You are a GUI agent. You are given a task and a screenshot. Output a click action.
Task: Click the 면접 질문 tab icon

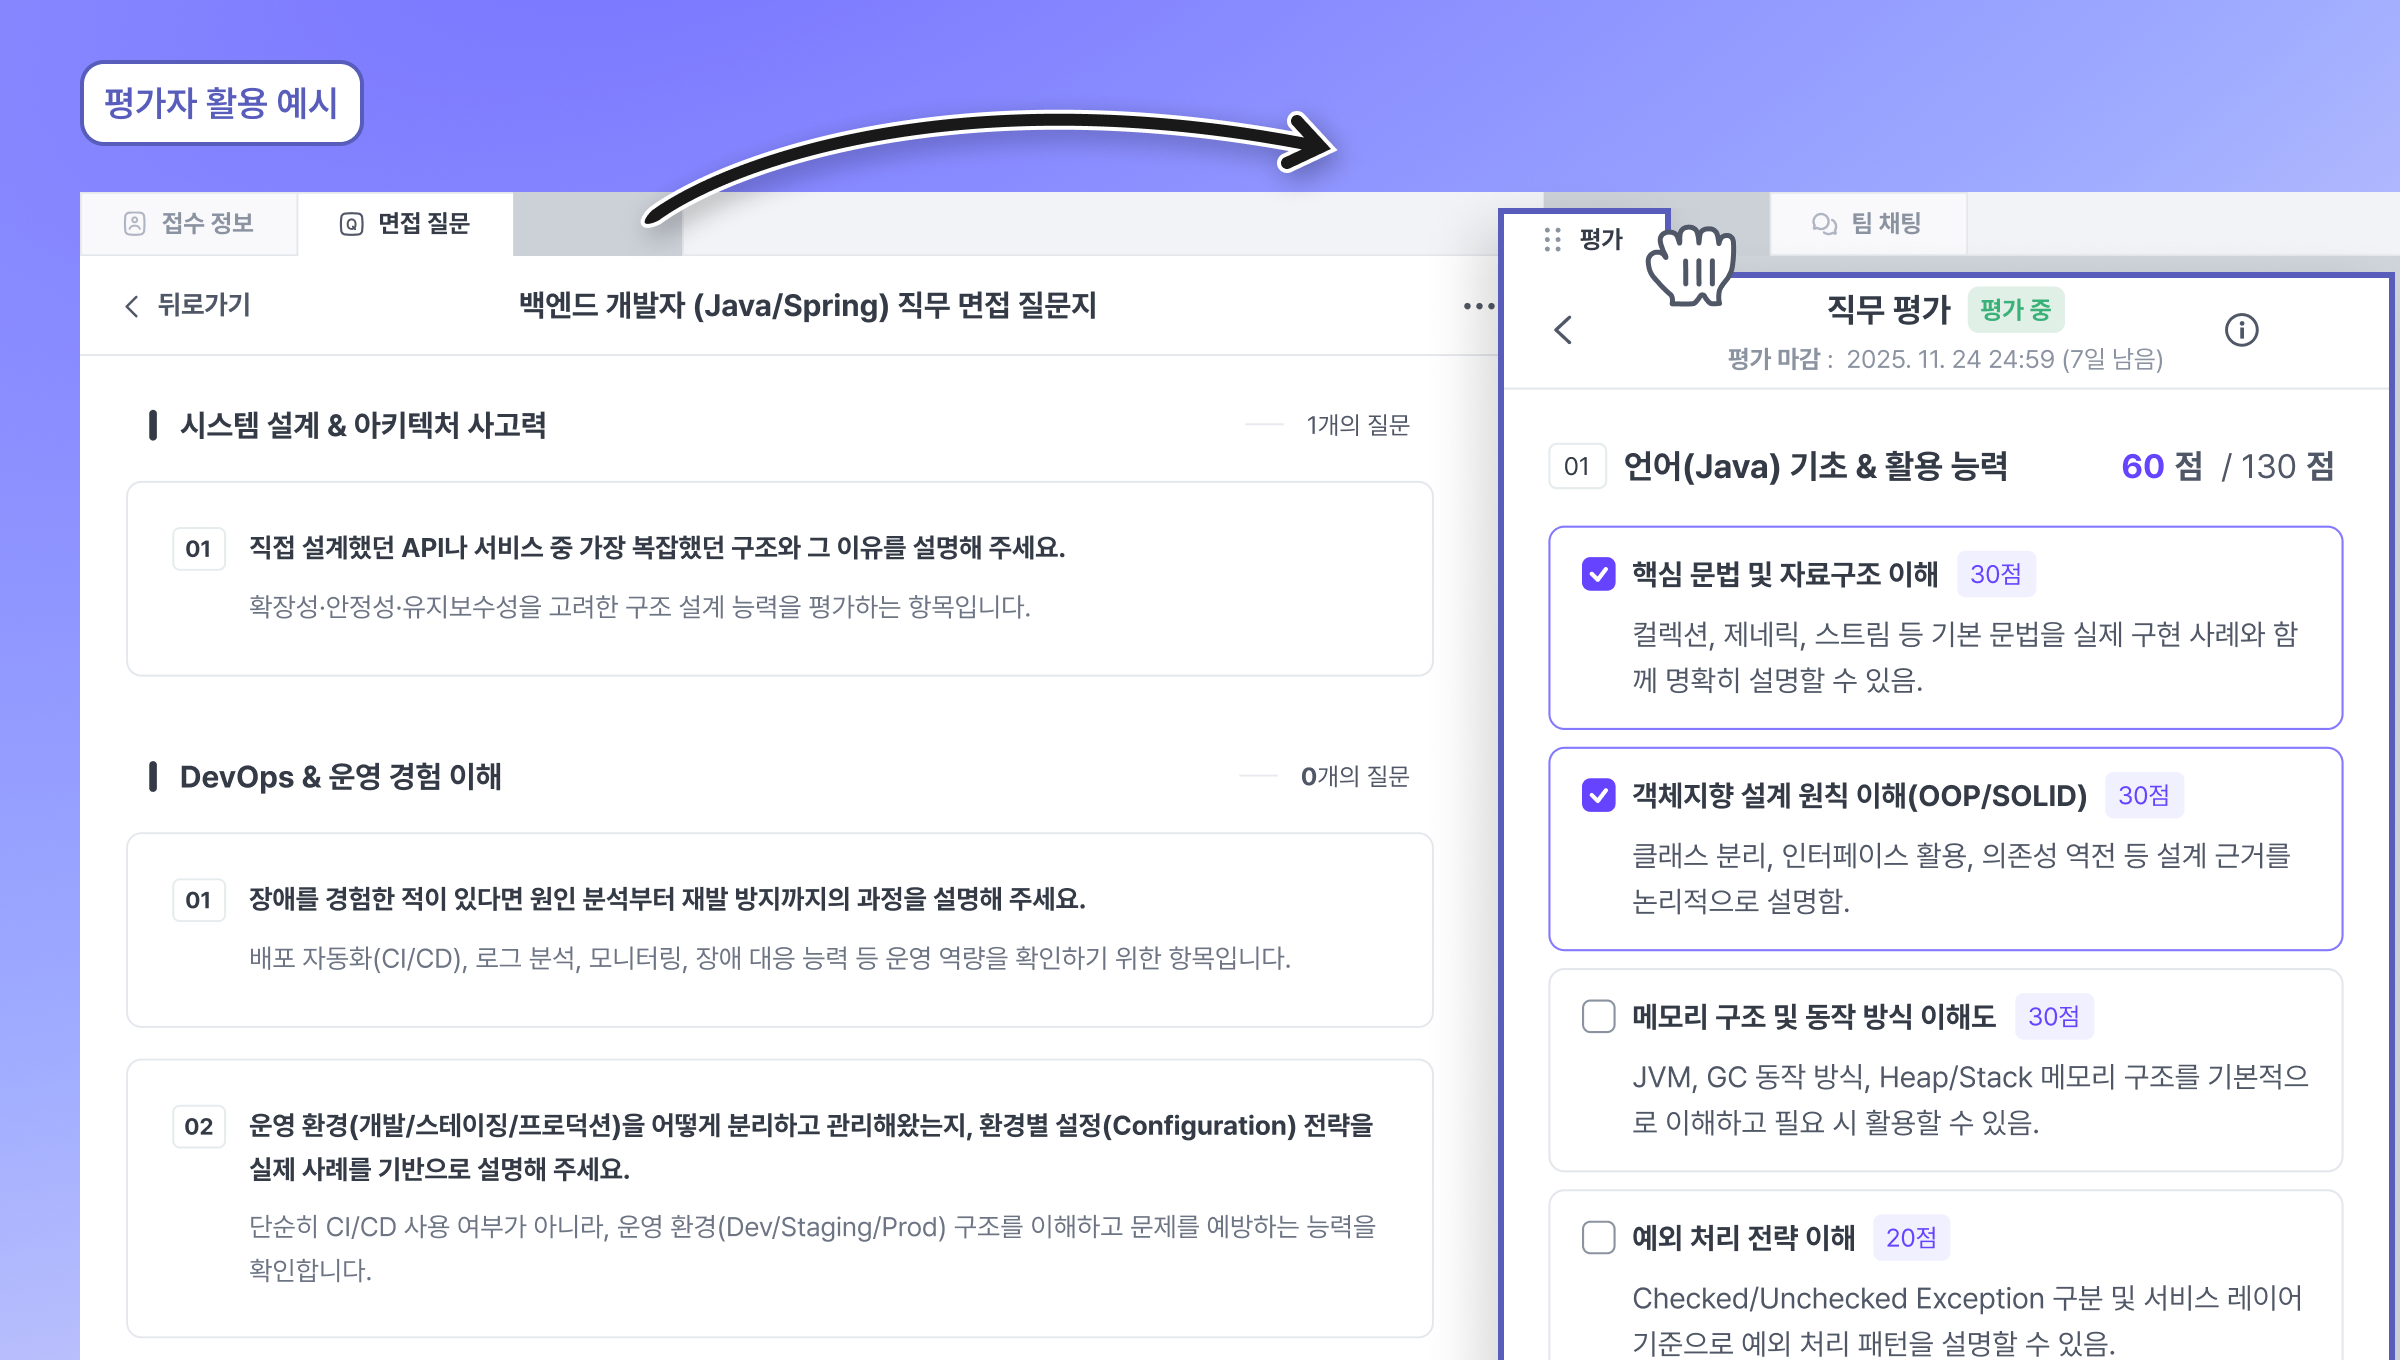[351, 223]
